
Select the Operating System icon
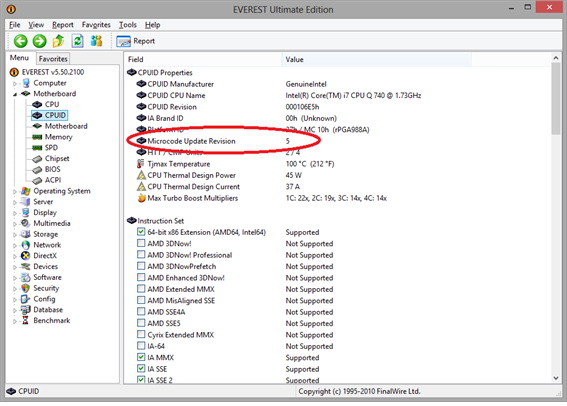(26, 191)
